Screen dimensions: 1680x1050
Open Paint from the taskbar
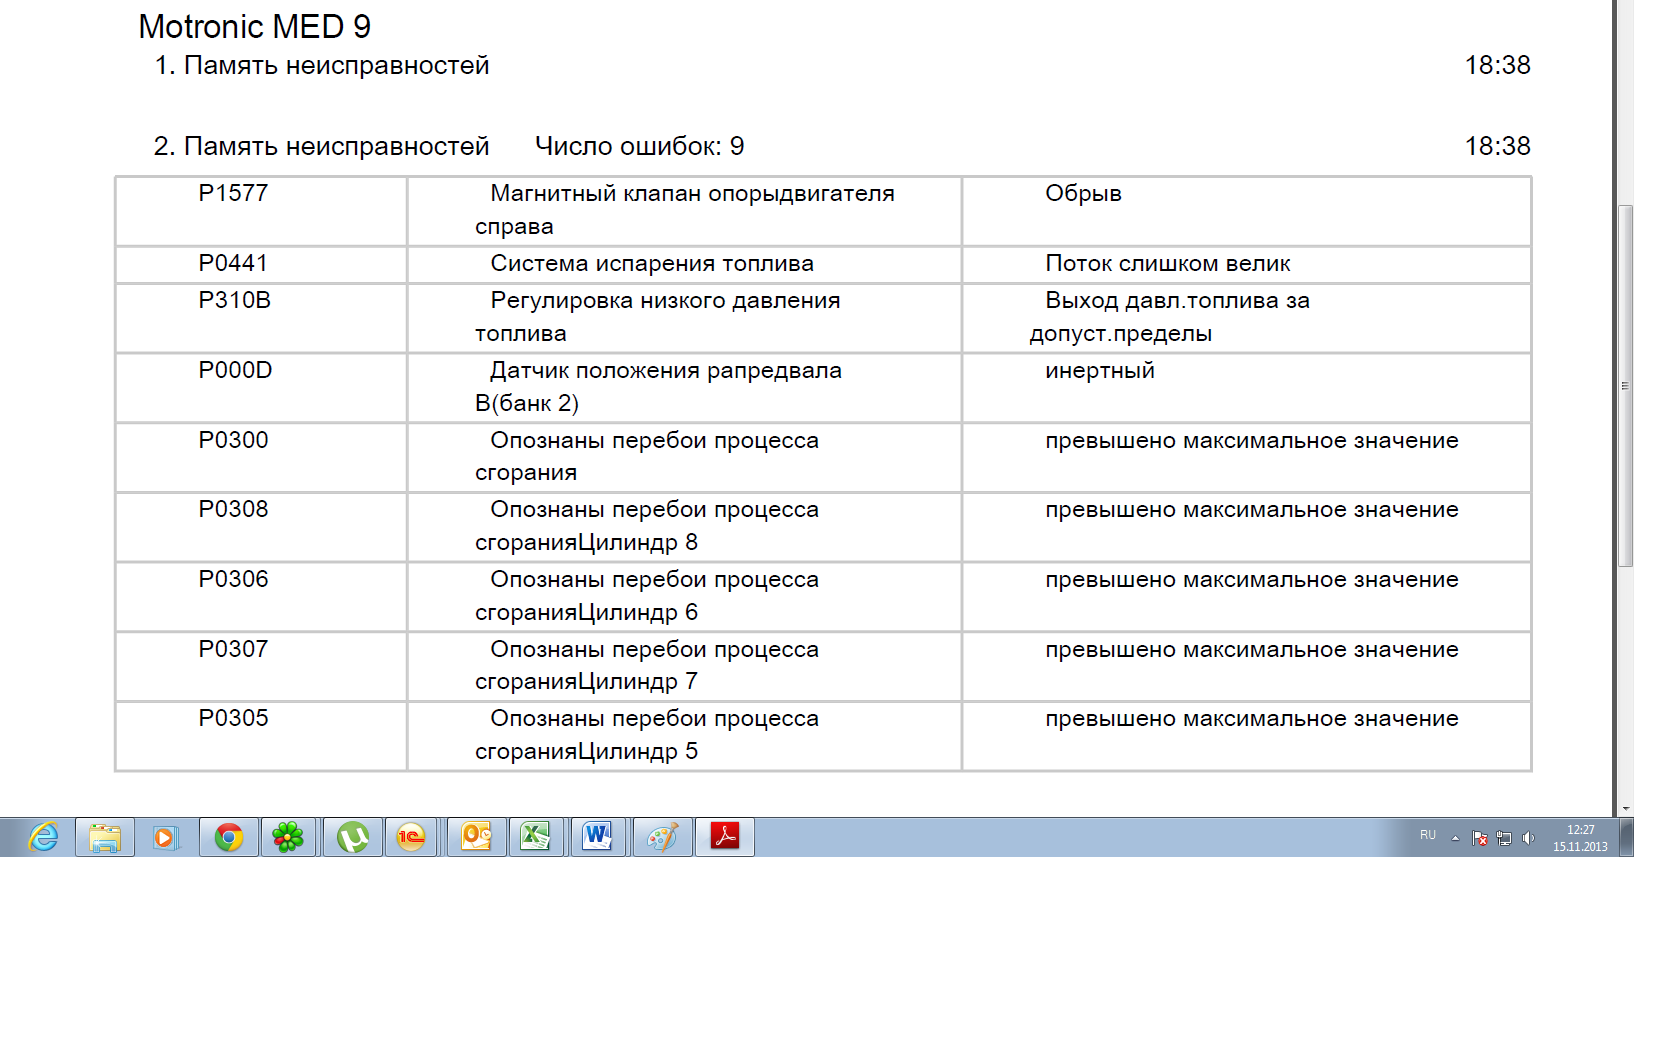point(661,837)
